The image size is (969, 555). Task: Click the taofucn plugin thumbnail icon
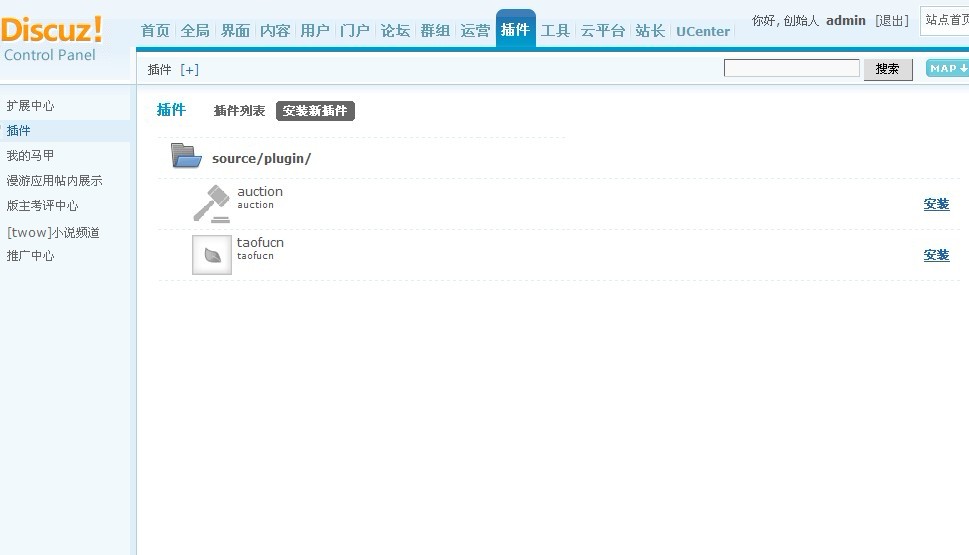pyautogui.click(x=211, y=255)
